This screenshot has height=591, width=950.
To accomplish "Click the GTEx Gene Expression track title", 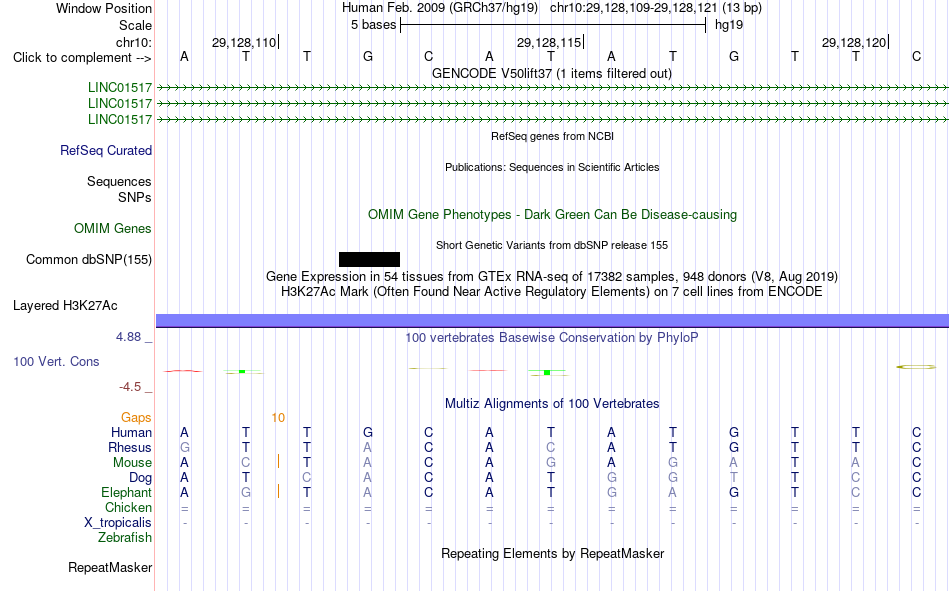I will click(x=552, y=276).
